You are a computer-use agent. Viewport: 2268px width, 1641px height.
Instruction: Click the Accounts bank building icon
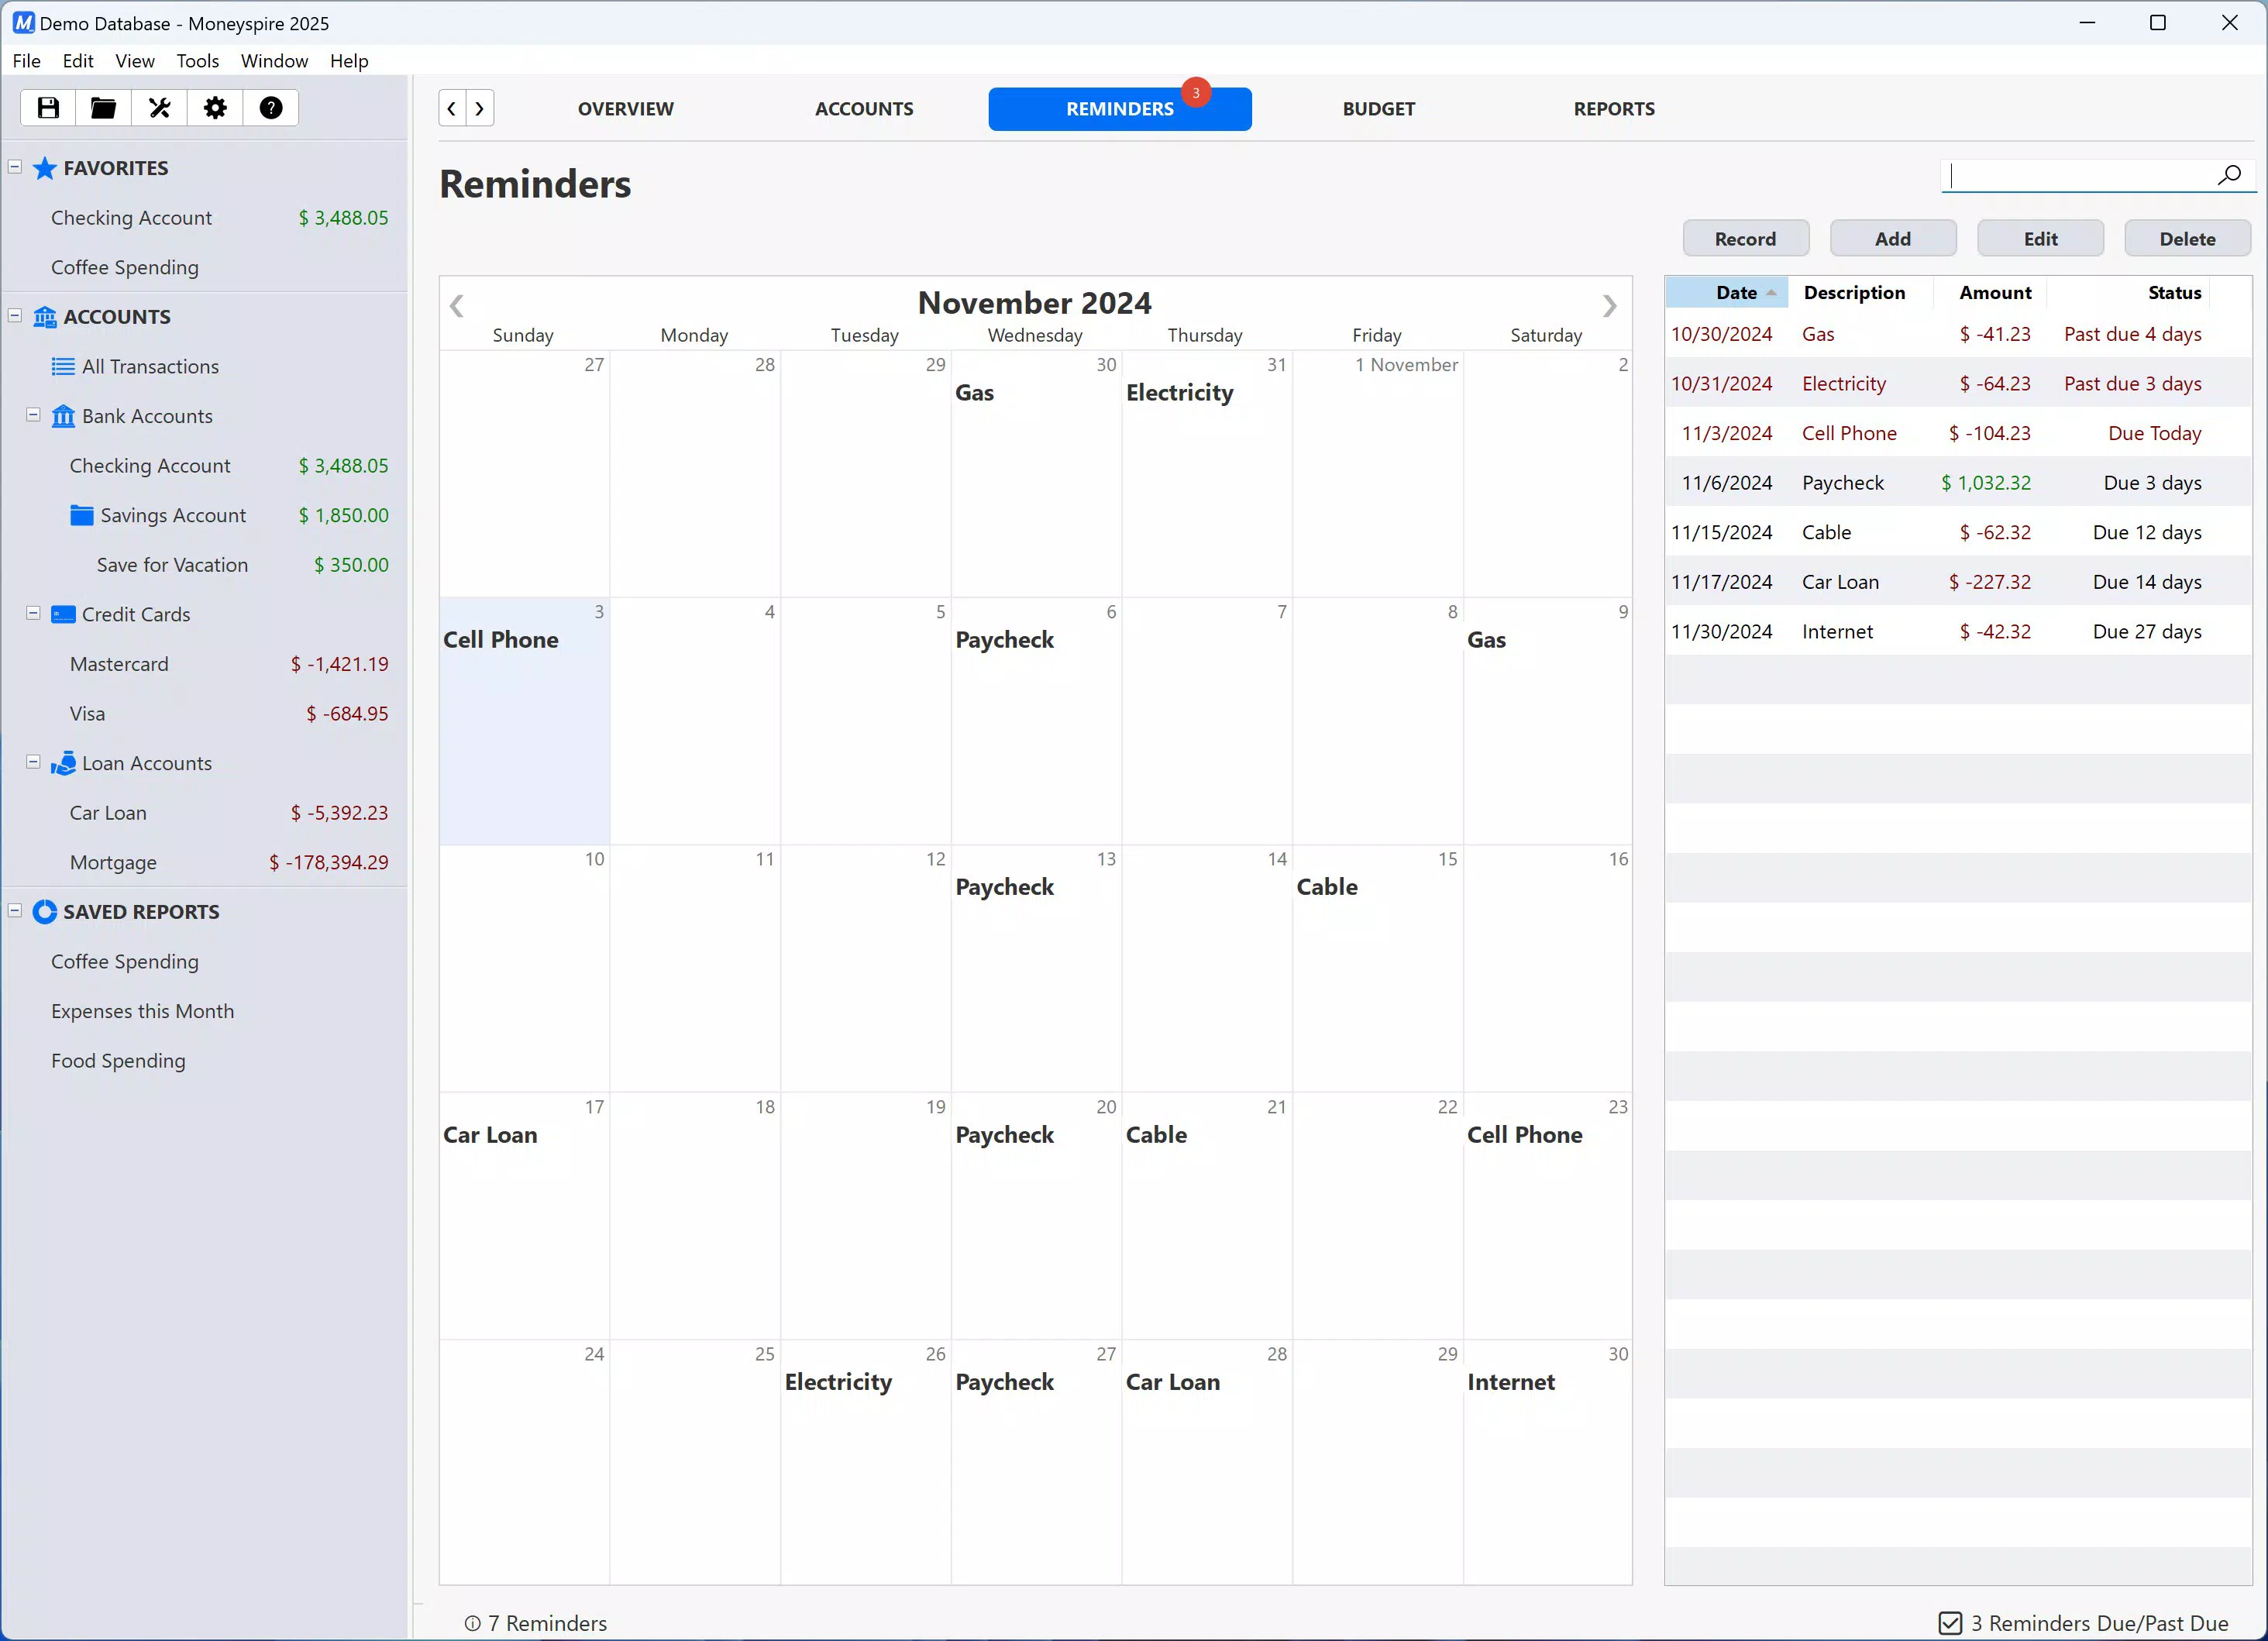point(45,317)
